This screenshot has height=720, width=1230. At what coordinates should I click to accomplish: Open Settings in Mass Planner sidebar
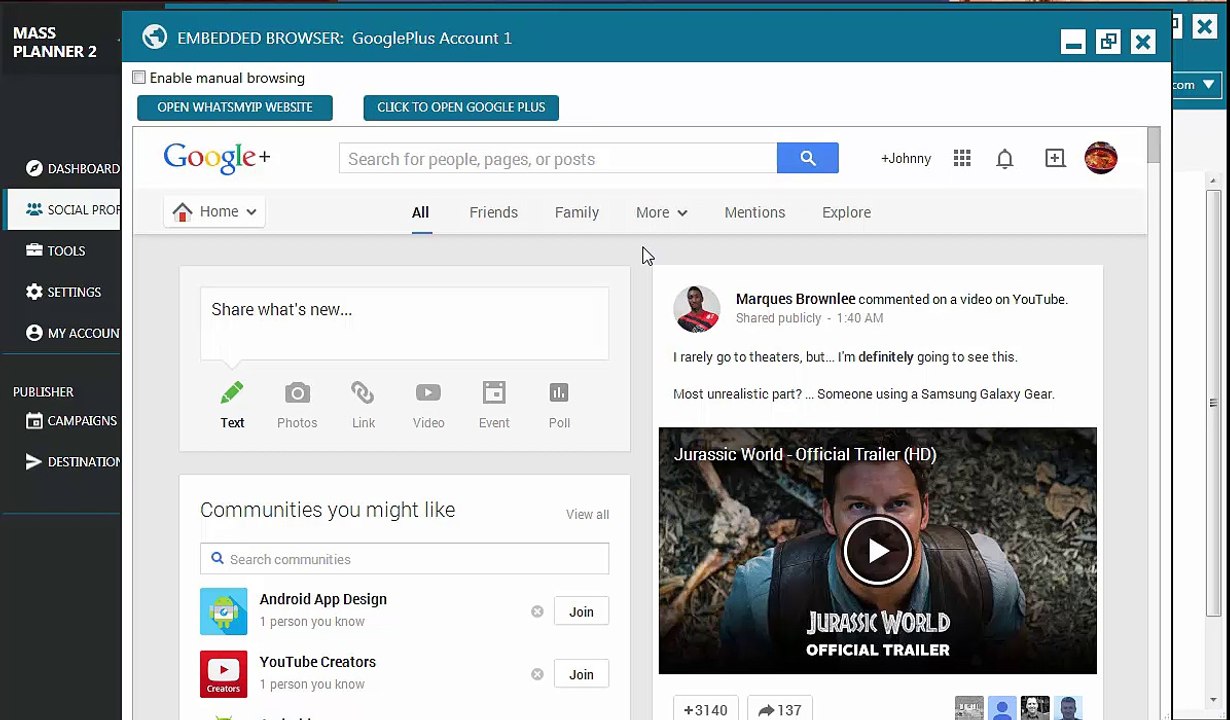point(64,292)
